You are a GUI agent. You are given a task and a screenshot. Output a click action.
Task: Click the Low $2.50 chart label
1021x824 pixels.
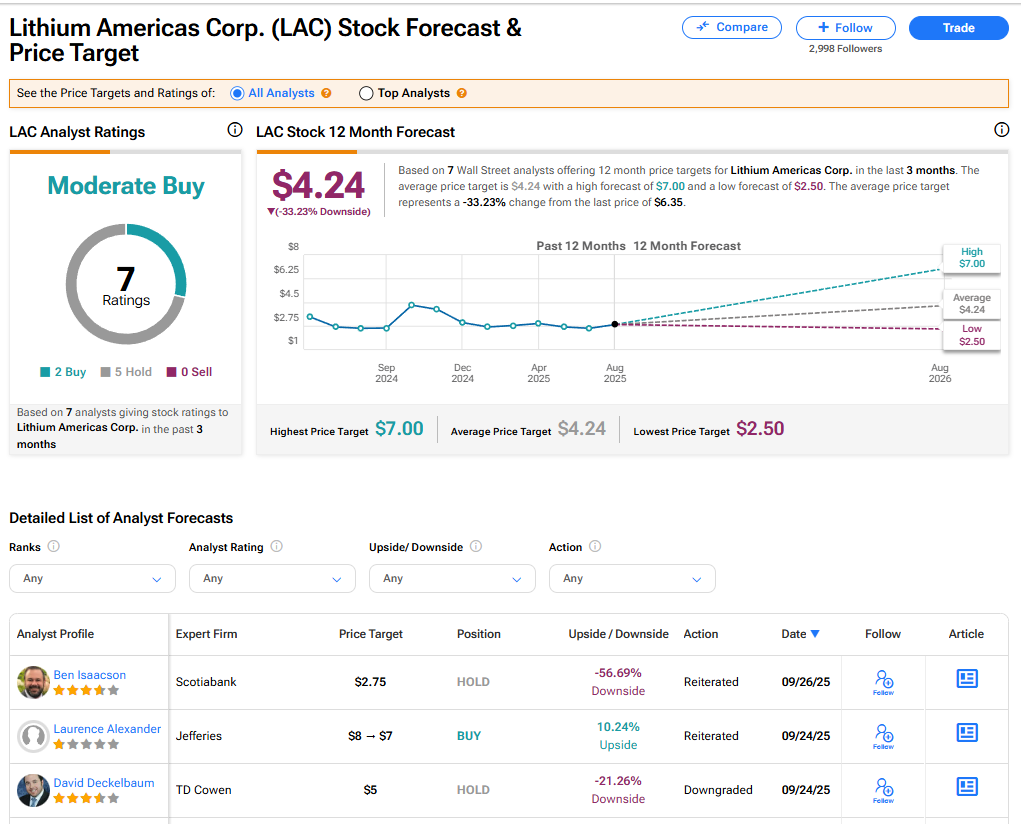(x=972, y=335)
